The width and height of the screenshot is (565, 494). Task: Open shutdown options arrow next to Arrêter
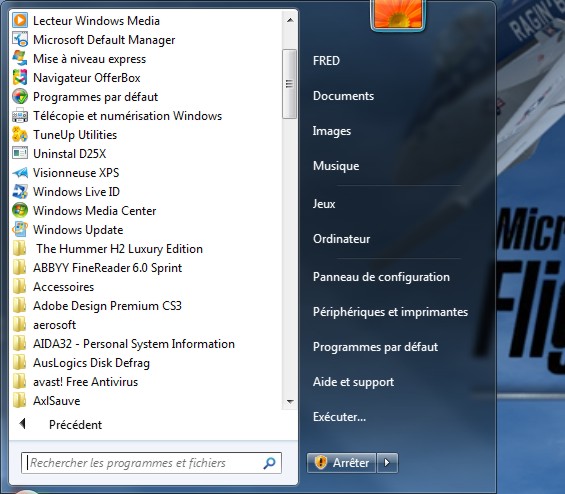pos(387,462)
